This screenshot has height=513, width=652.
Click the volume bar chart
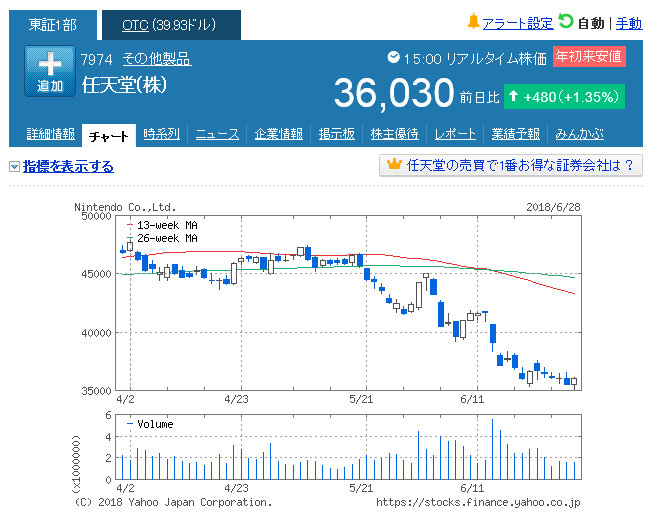(348, 447)
